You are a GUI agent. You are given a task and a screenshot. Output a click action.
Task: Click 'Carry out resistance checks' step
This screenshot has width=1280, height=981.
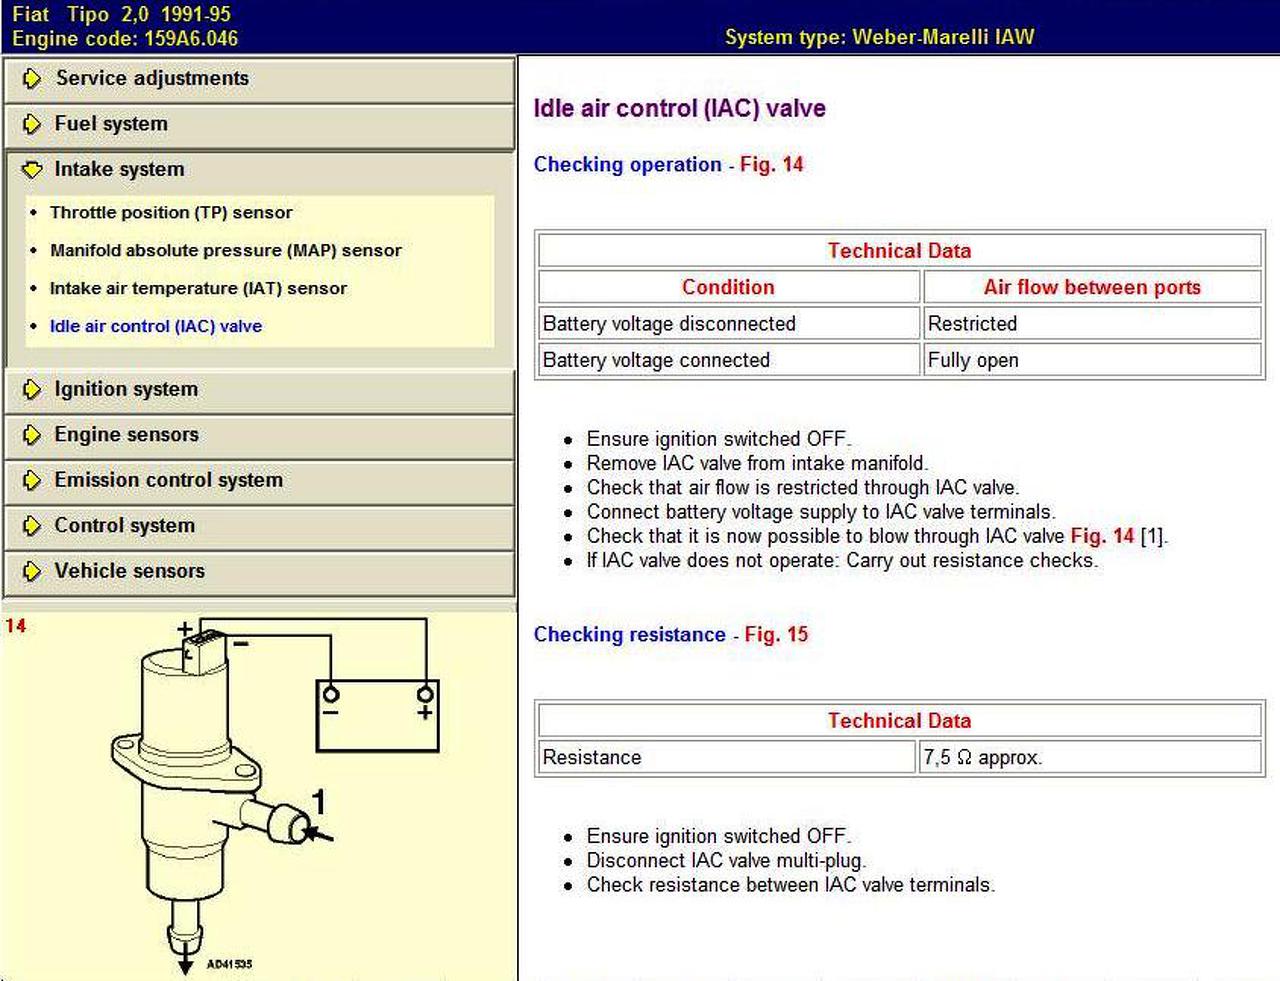tap(842, 560)
